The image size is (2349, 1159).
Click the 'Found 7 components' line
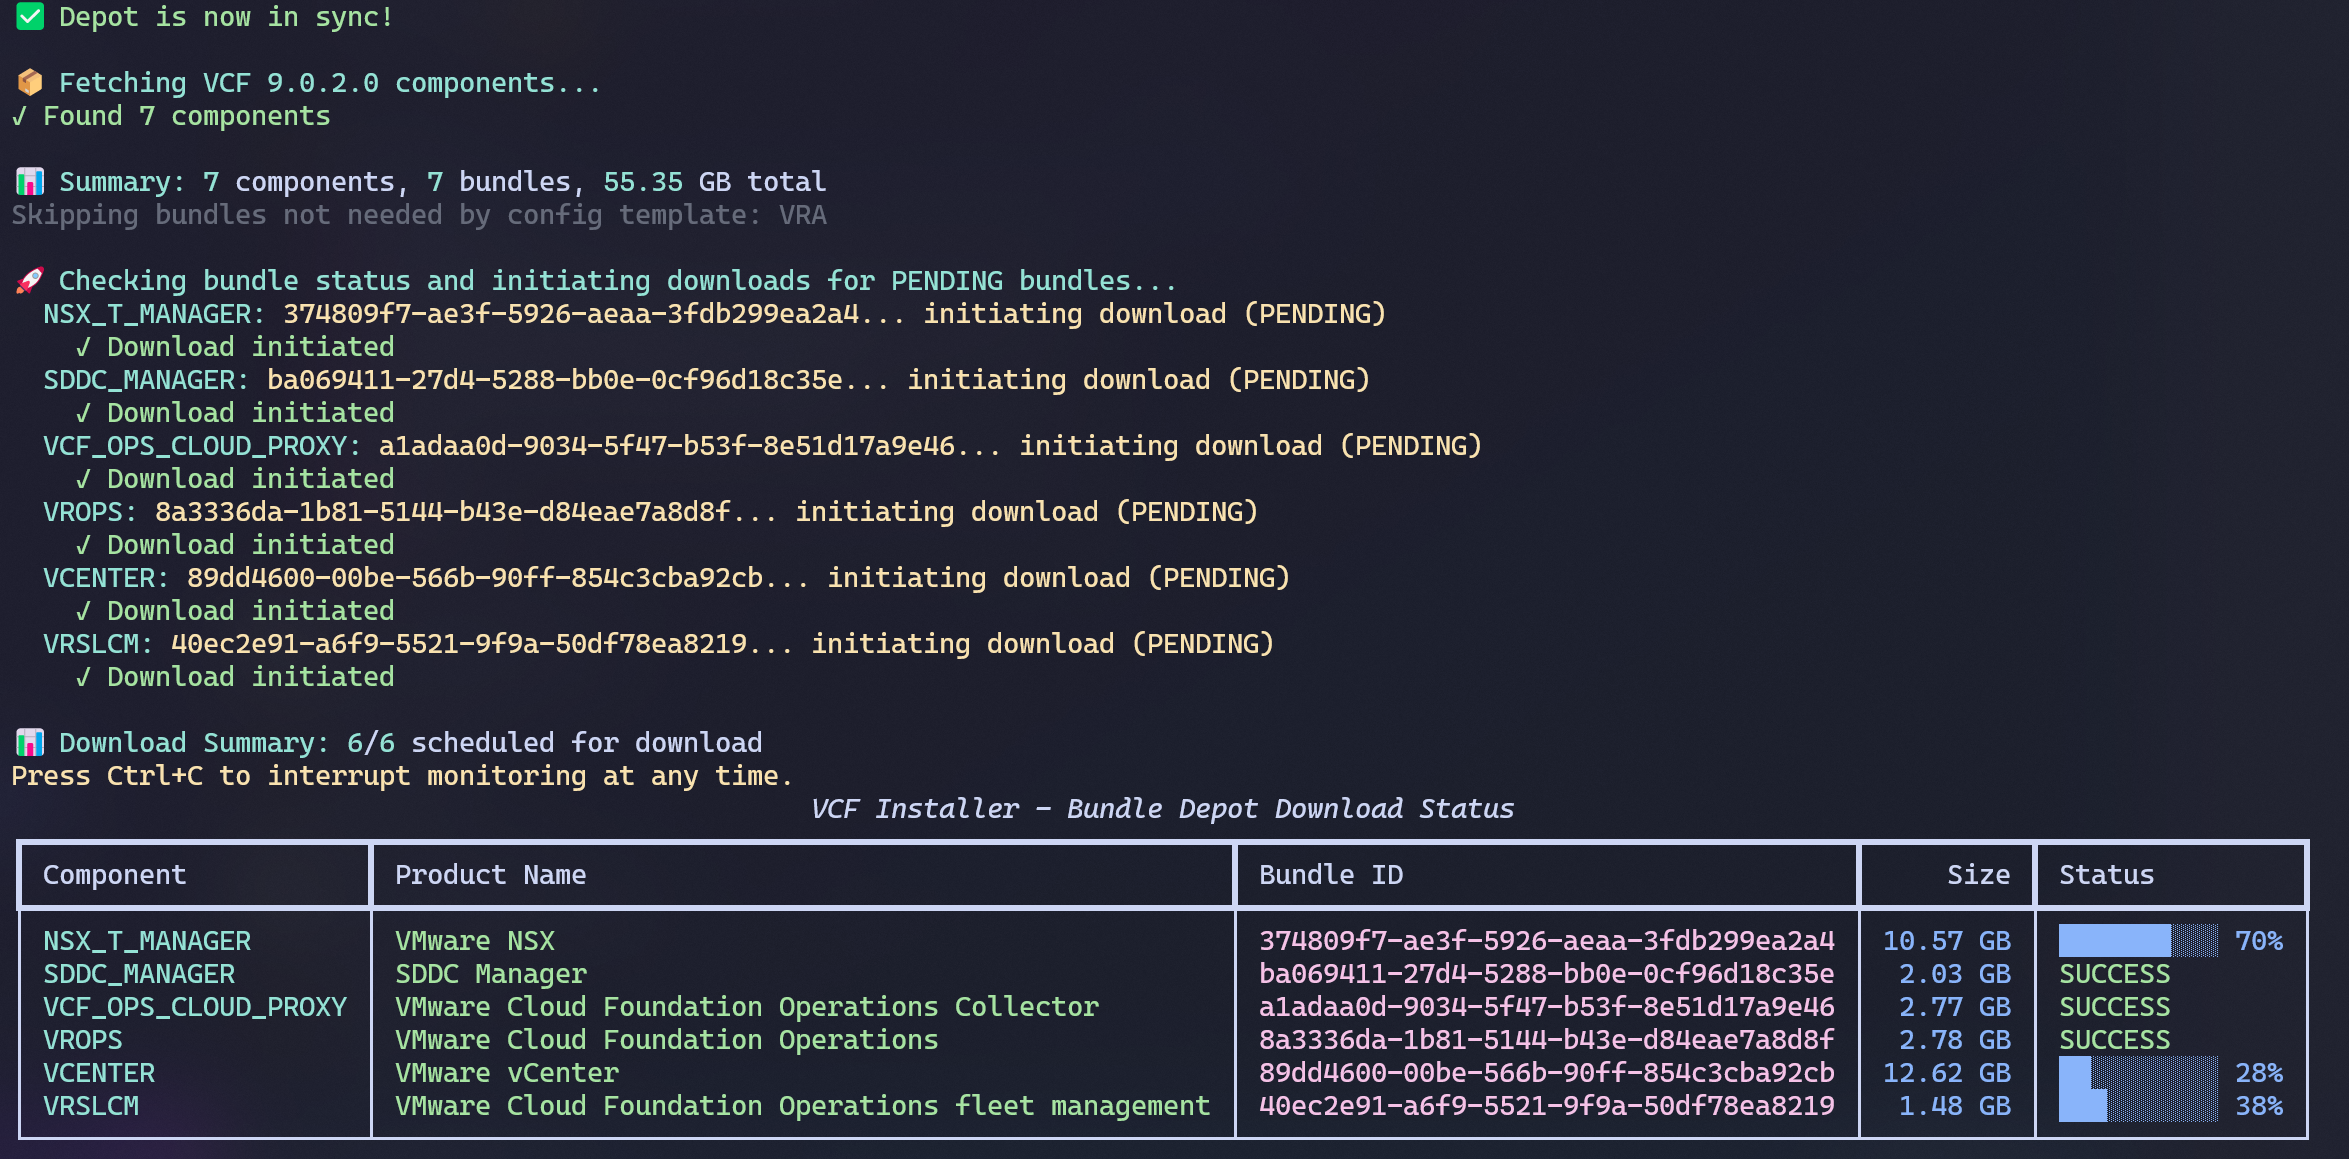(170, 116)
